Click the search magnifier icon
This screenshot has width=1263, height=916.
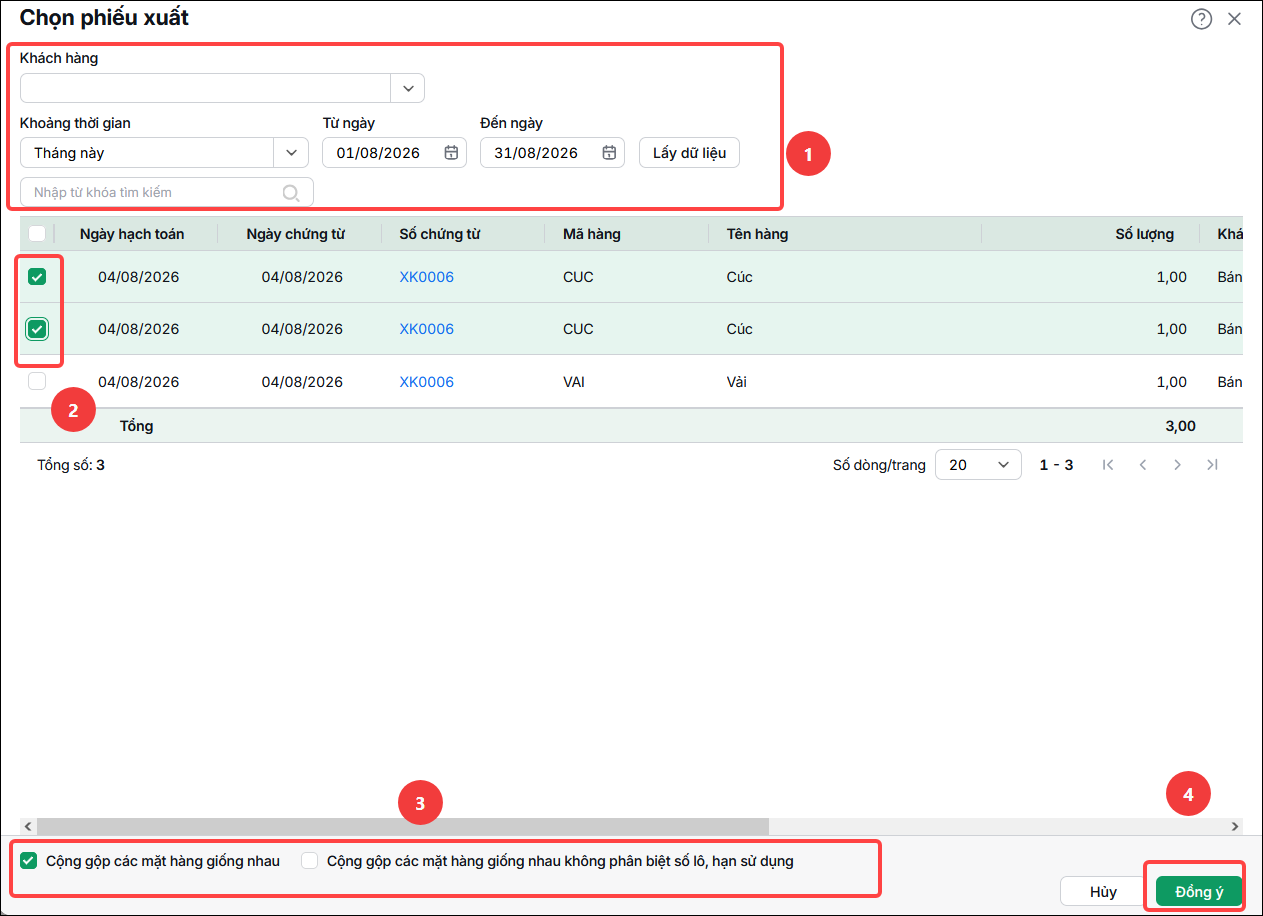(x=291, y=193)
